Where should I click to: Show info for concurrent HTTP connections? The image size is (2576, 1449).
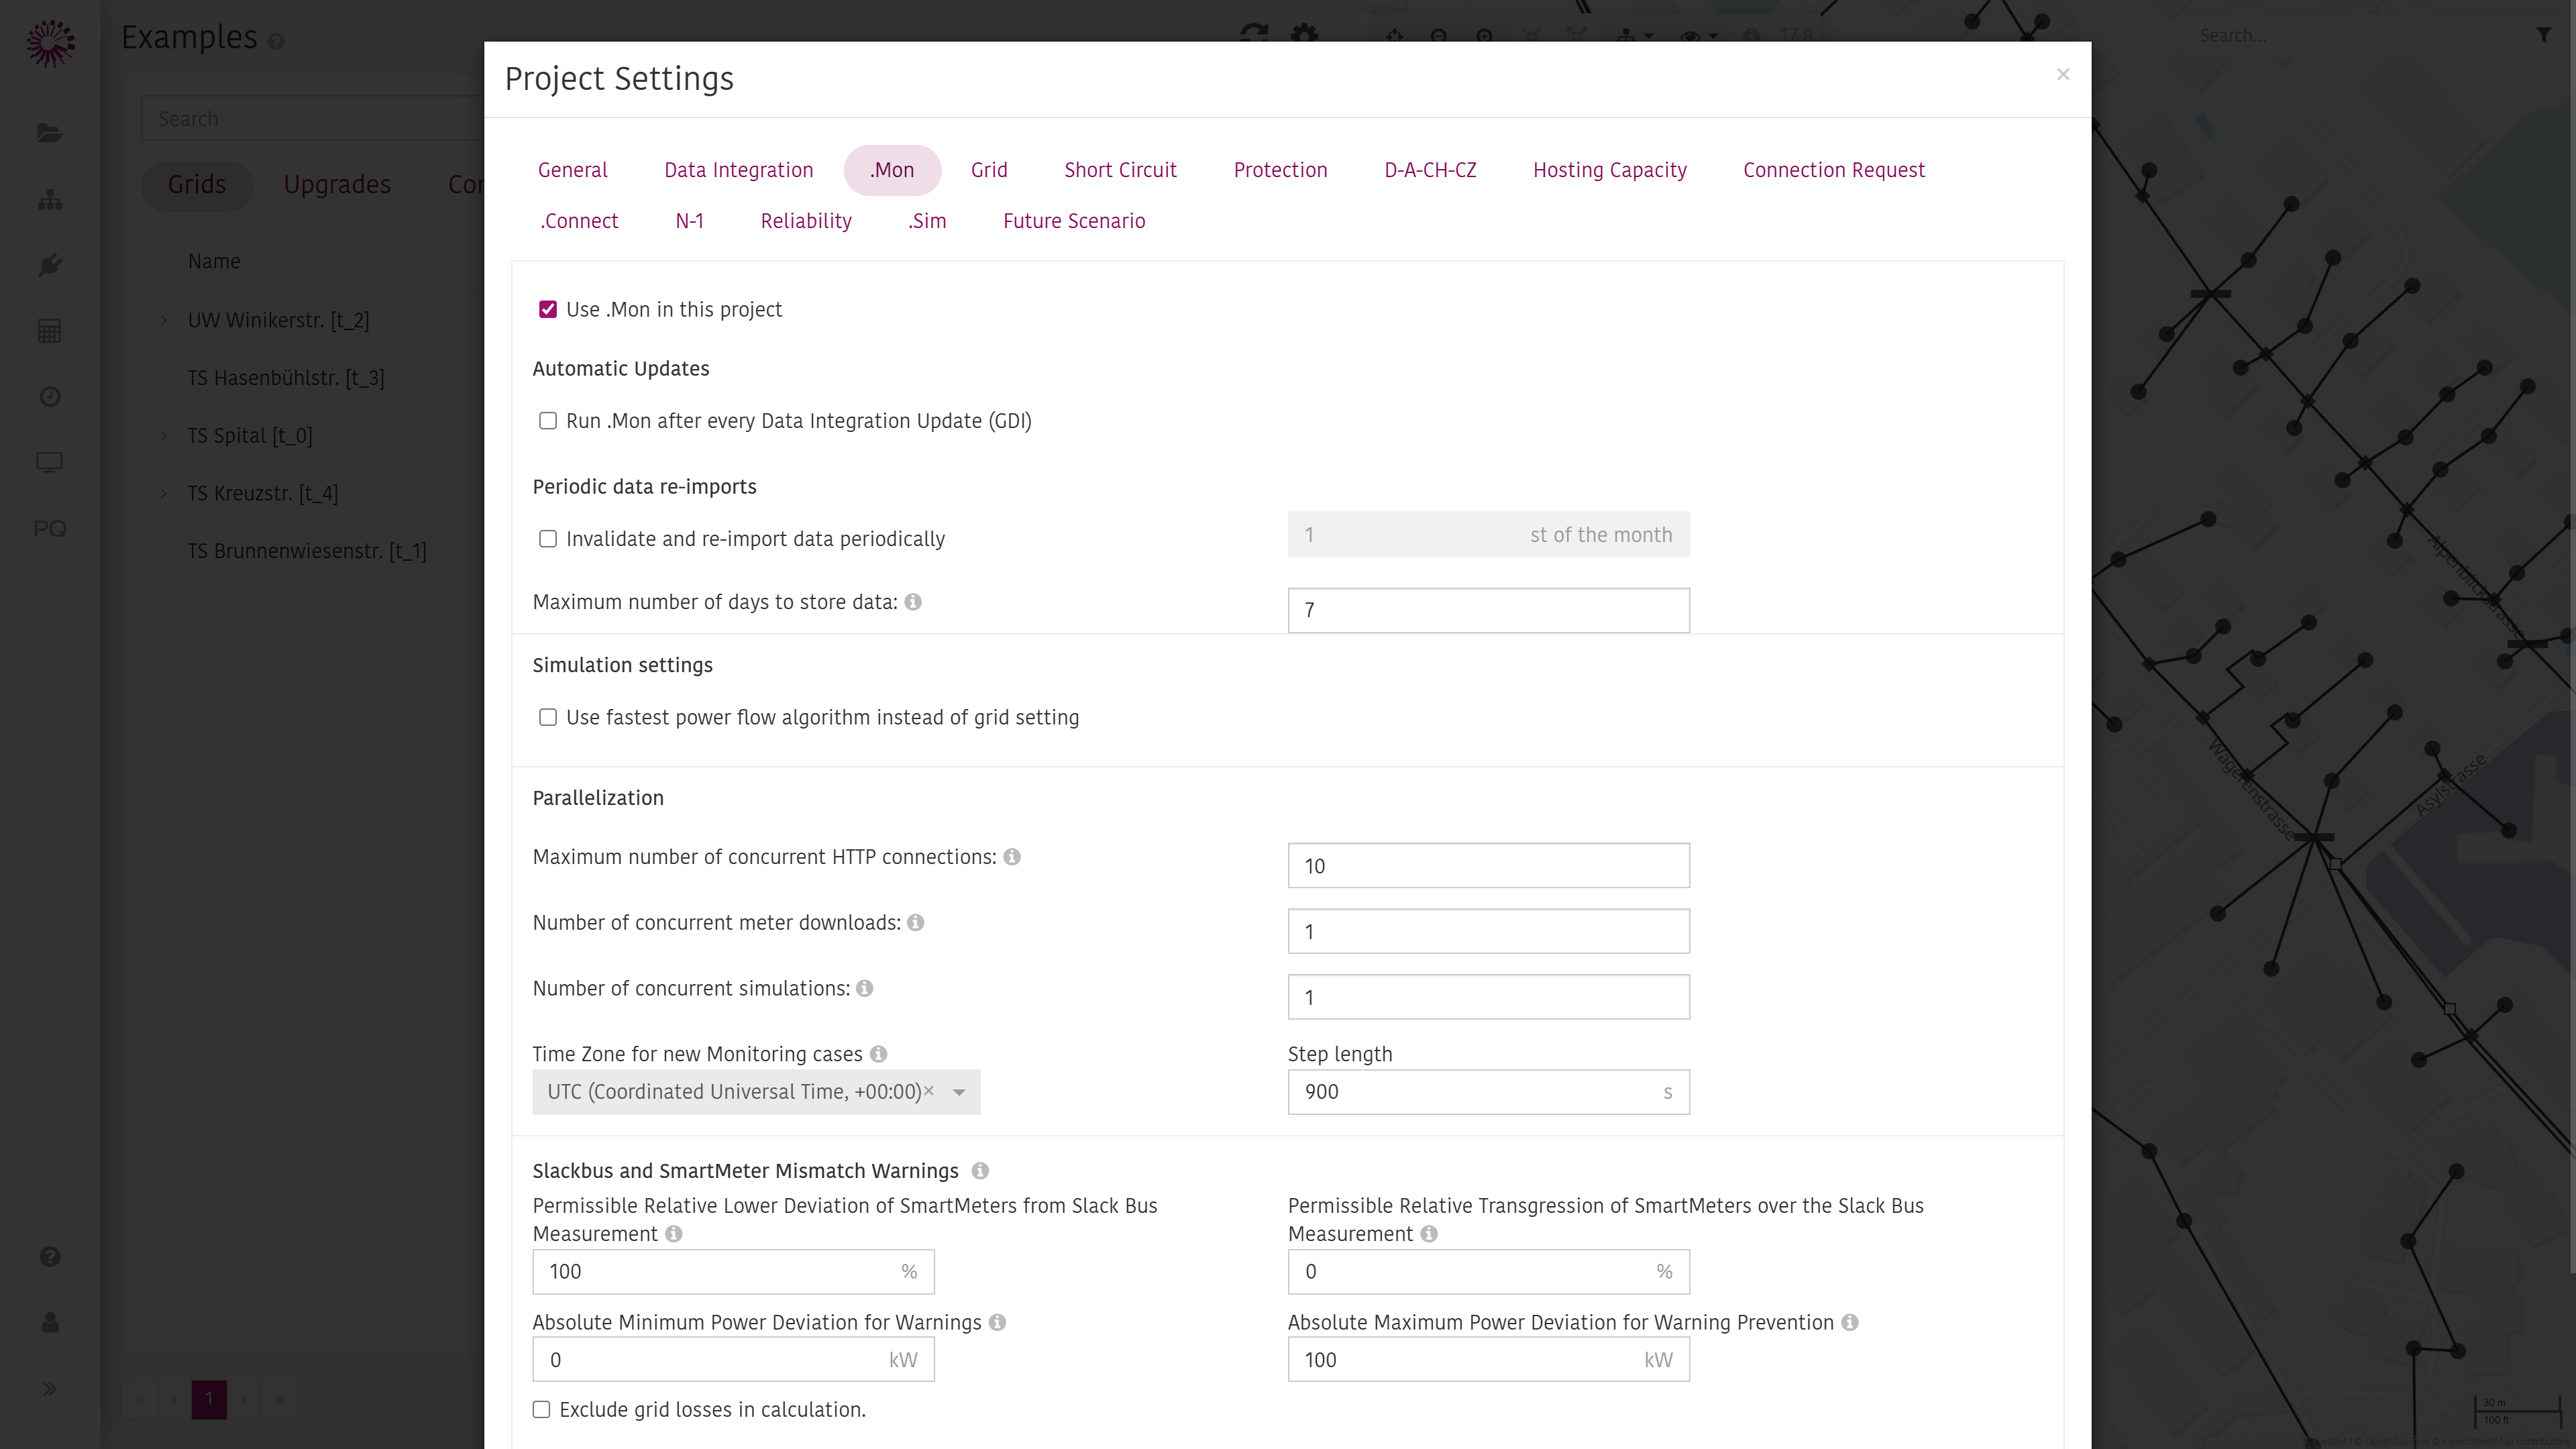(1012, 857)
